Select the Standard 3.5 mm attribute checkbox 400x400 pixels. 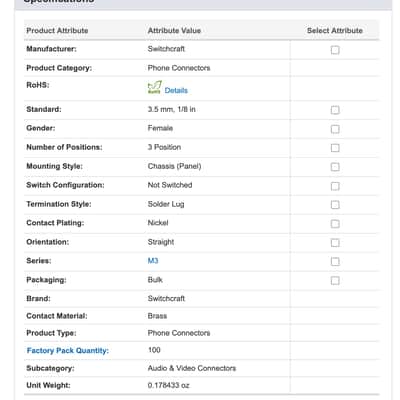335,110
